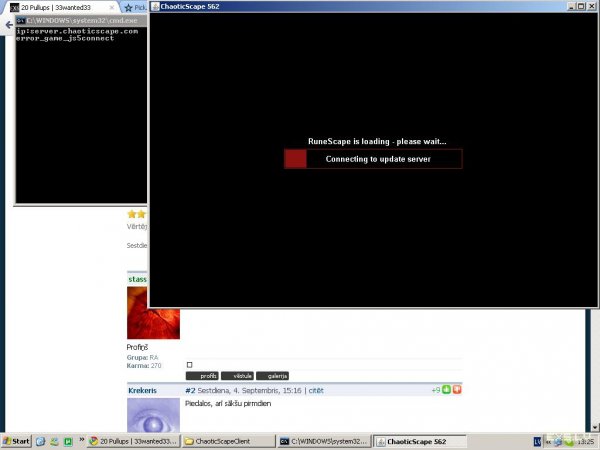
Task: Click stass's red leaf avatar image
Action: [x=153, y=313]
